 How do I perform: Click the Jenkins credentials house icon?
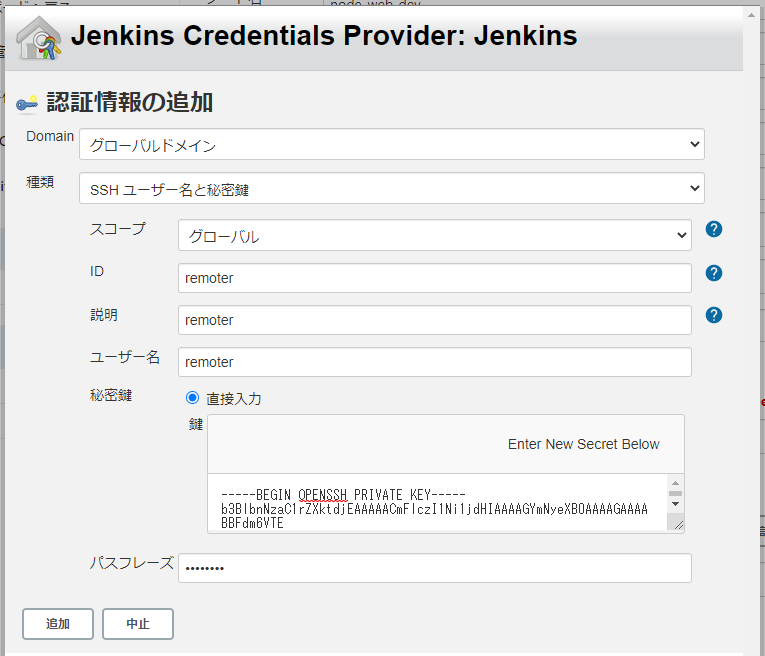pyautogui.click(x=39, y=38)
